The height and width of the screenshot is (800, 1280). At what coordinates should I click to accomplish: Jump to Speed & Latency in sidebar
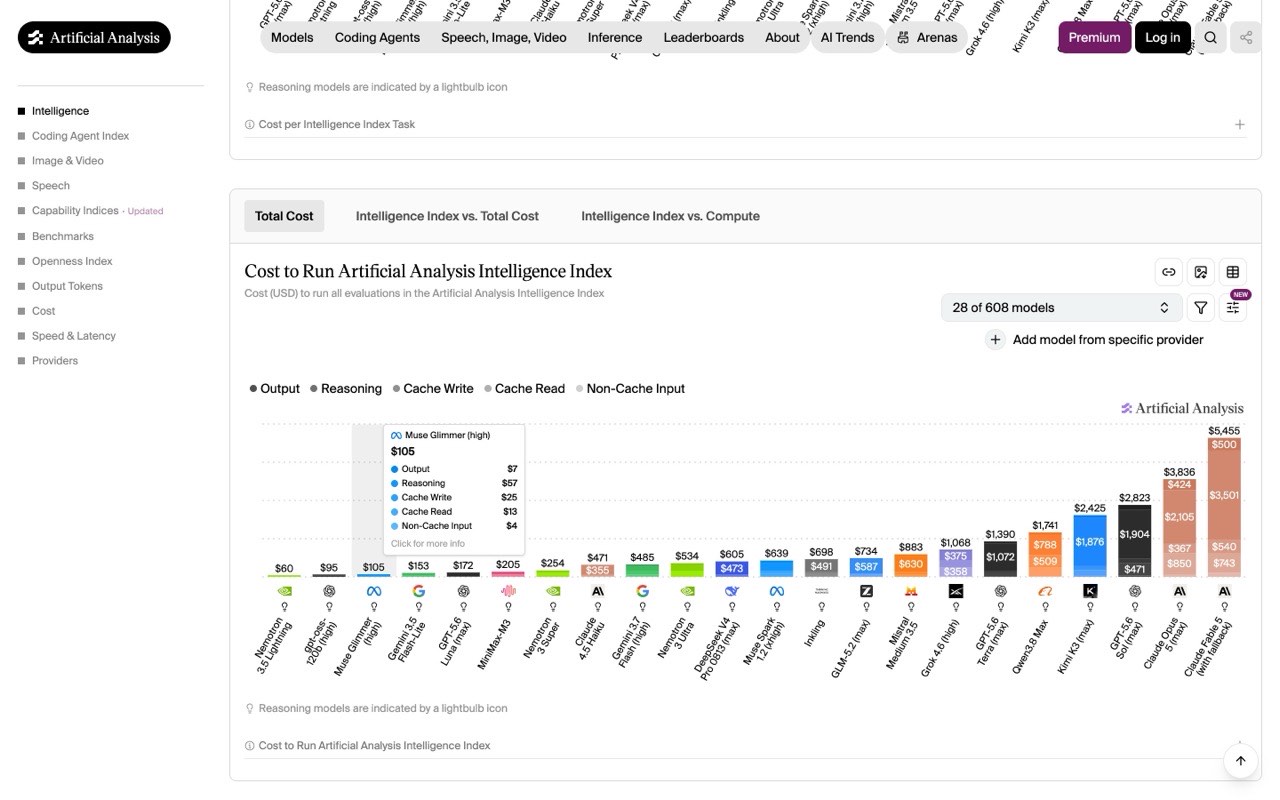pos(73,336)
